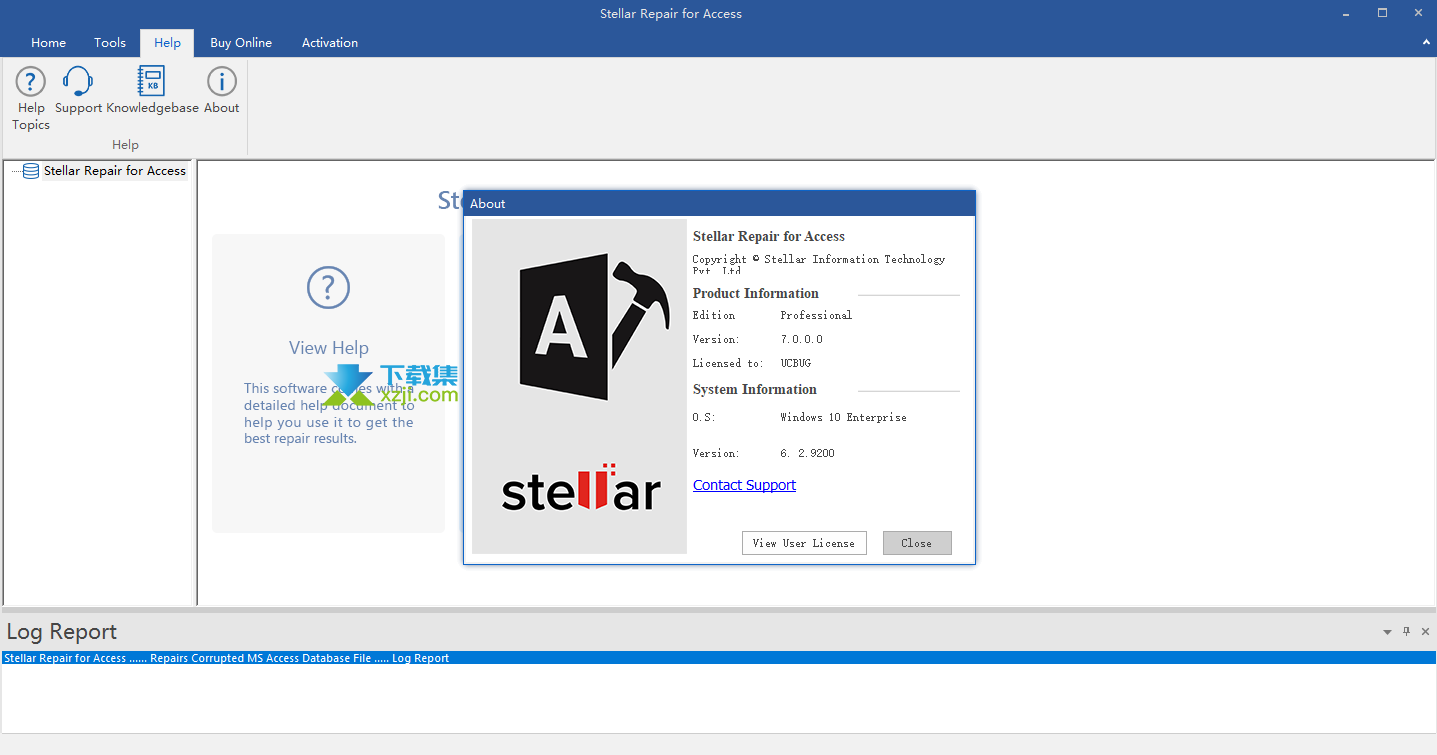
Task: Click the View User License button
Action: (x=804, y=543)
